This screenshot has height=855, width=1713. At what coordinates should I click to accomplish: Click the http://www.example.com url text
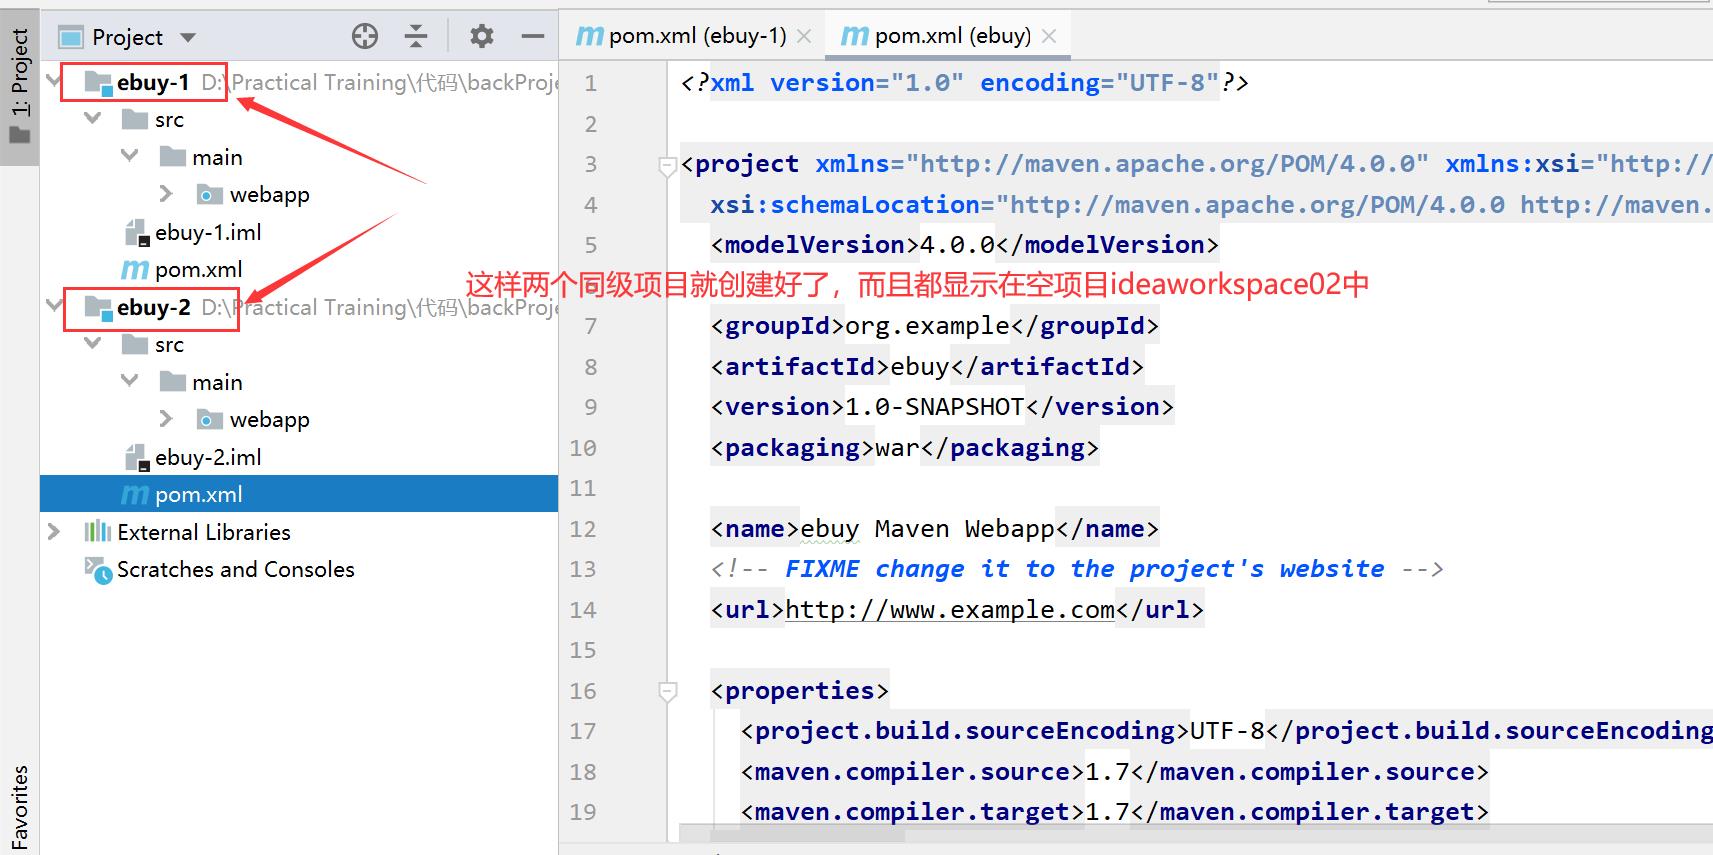click(x=950, y=610)
